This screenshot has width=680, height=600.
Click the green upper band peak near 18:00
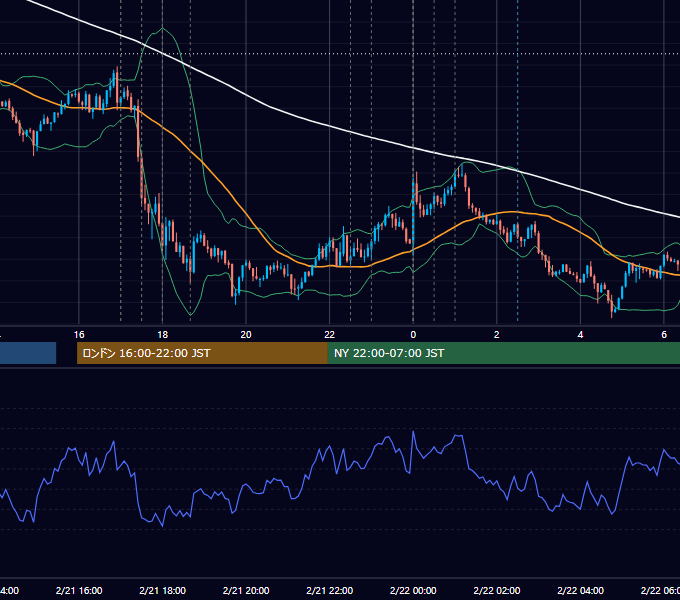(x=162, y=29)
